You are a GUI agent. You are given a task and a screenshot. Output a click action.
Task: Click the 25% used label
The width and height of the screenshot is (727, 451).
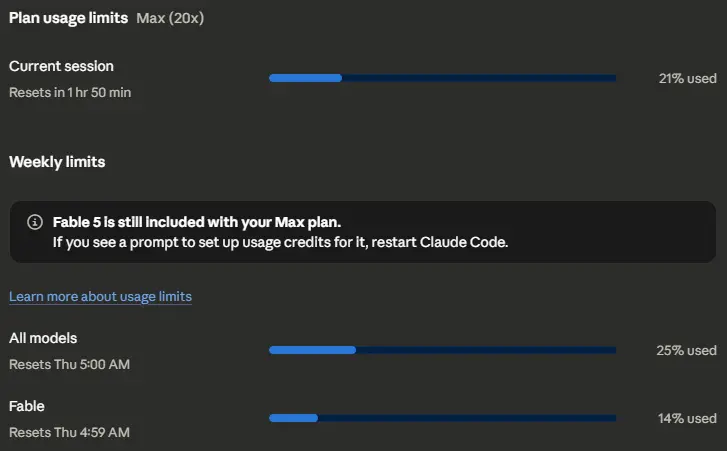click(x=686, y=350)
